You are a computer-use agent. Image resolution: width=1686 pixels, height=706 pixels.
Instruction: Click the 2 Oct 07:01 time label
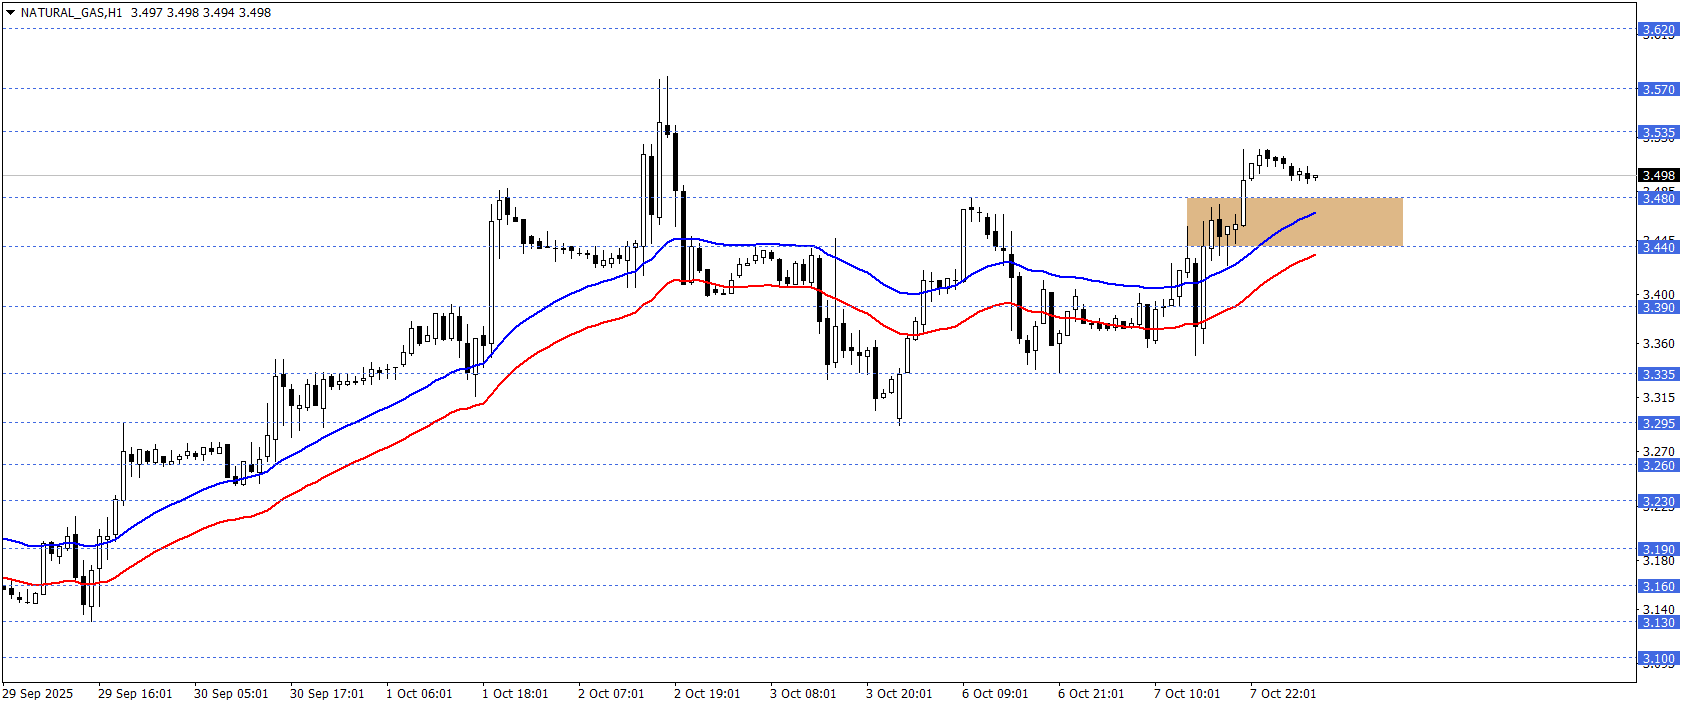tap(611, 694)
